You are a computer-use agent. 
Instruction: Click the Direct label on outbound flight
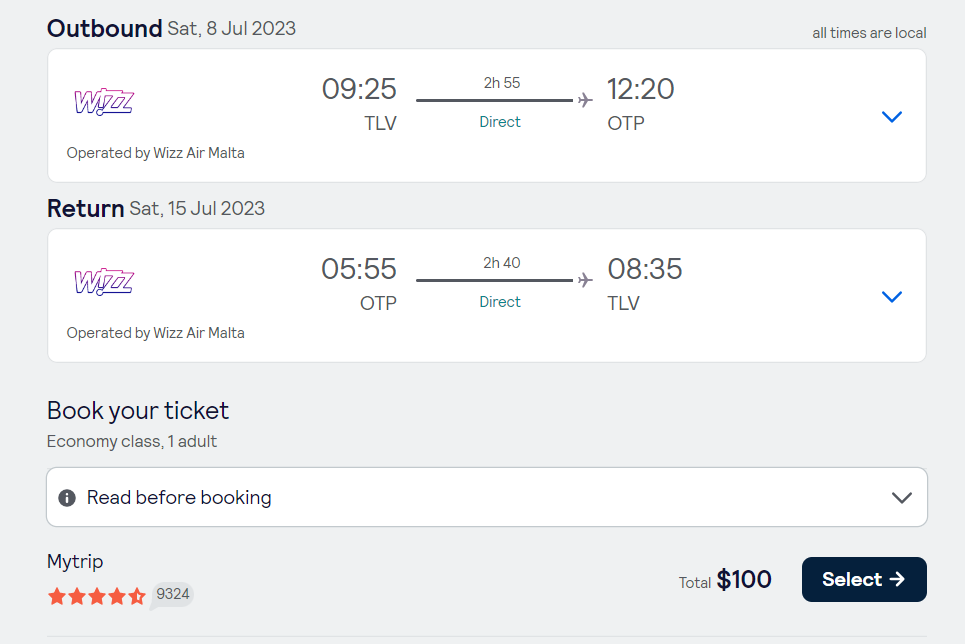[500, 122]
